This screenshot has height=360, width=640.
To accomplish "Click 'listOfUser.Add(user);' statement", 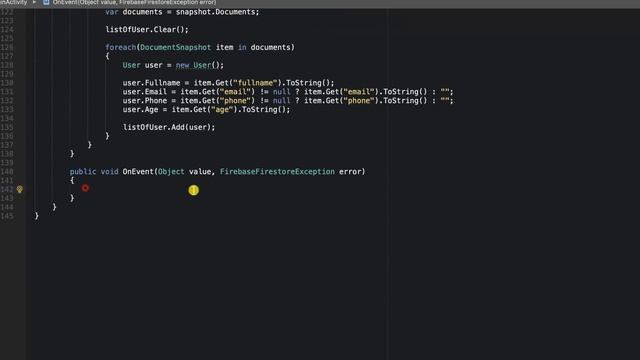I will pyautogui.click(x=169, y=127).
